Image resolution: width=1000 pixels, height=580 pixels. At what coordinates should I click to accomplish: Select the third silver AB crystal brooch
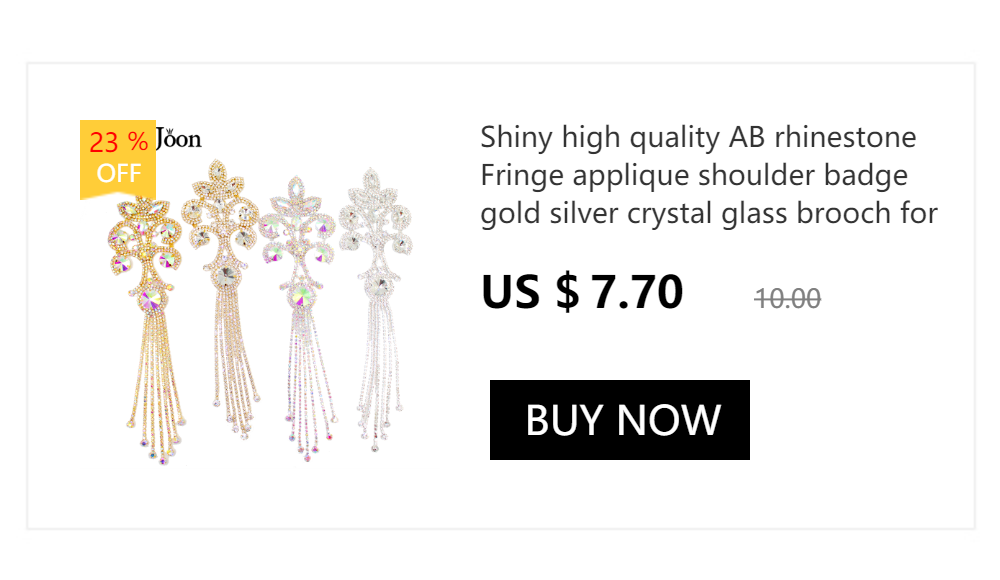[299, 318]
